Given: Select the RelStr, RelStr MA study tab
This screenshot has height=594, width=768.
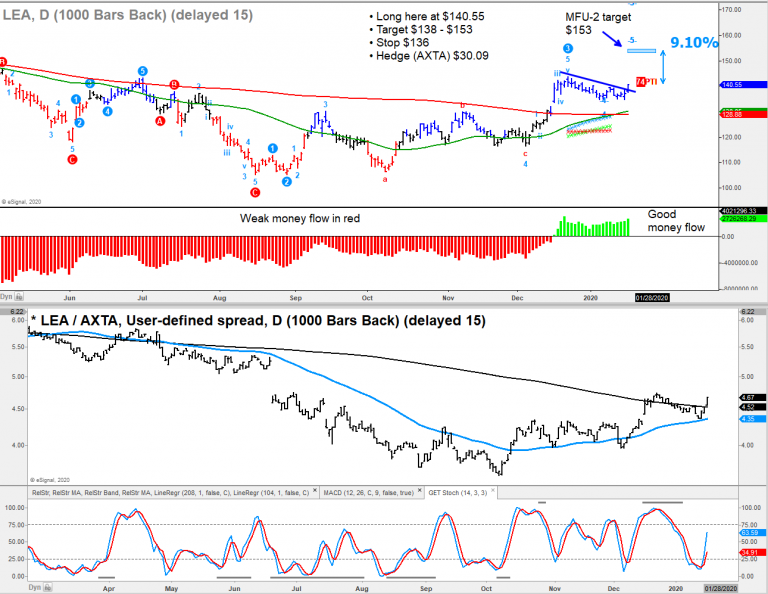Looking at the screenshot, I should click(170, 493).
